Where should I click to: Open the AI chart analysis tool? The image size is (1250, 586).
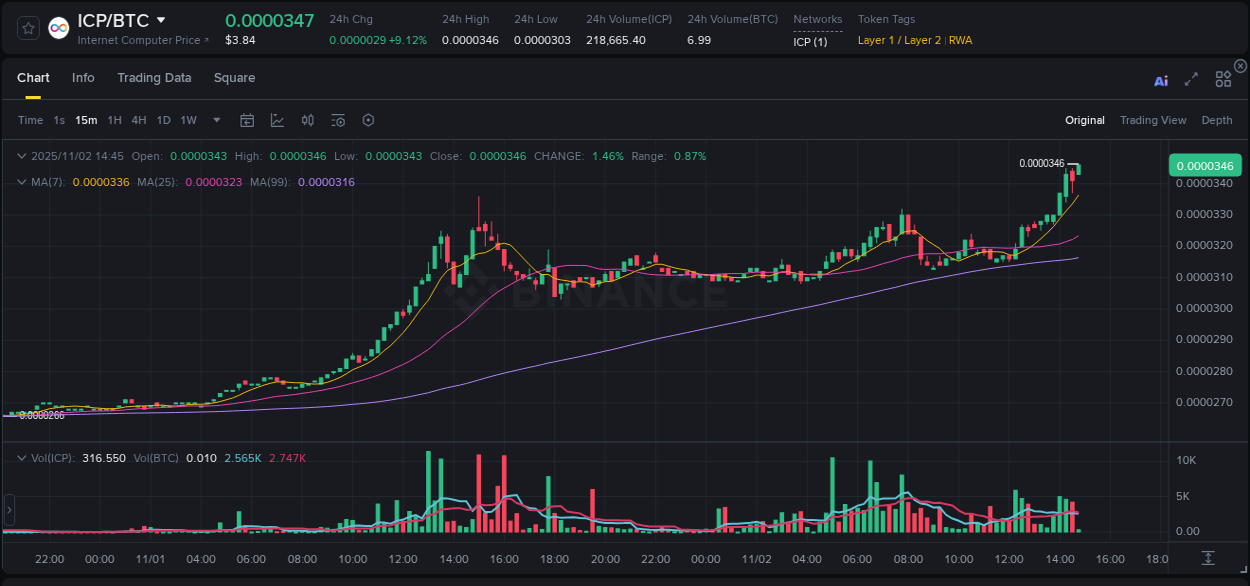pyautogui.click(x=1160, y=81)
